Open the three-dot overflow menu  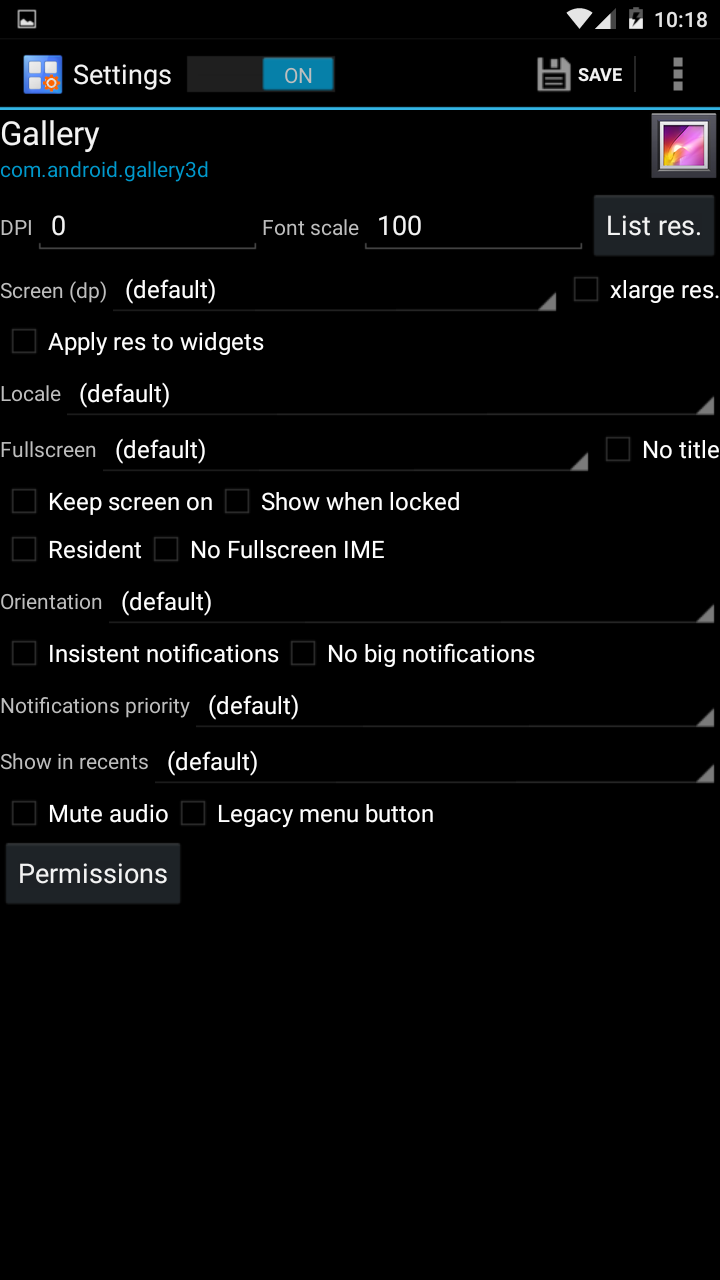678,75
